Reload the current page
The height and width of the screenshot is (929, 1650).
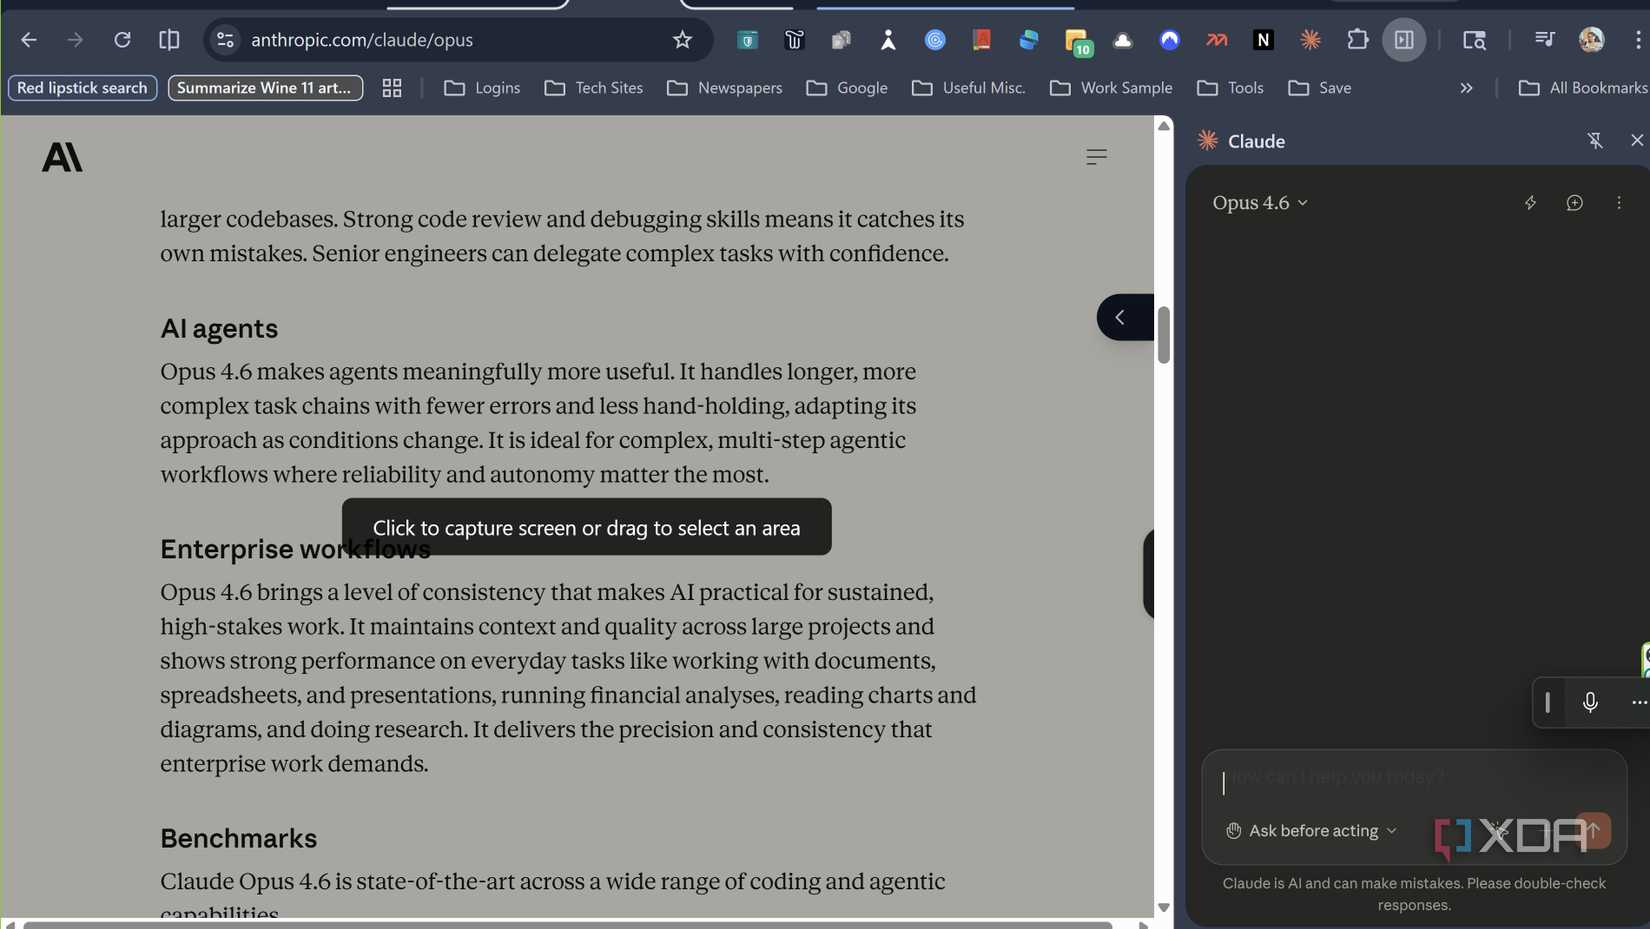pos(122,40)
